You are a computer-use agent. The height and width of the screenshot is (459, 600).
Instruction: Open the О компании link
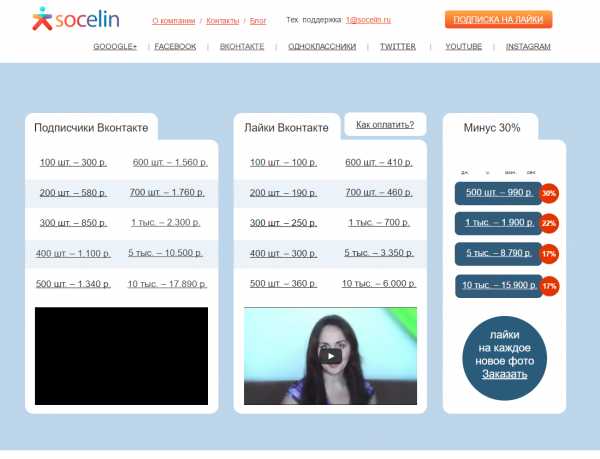[174, 21]
